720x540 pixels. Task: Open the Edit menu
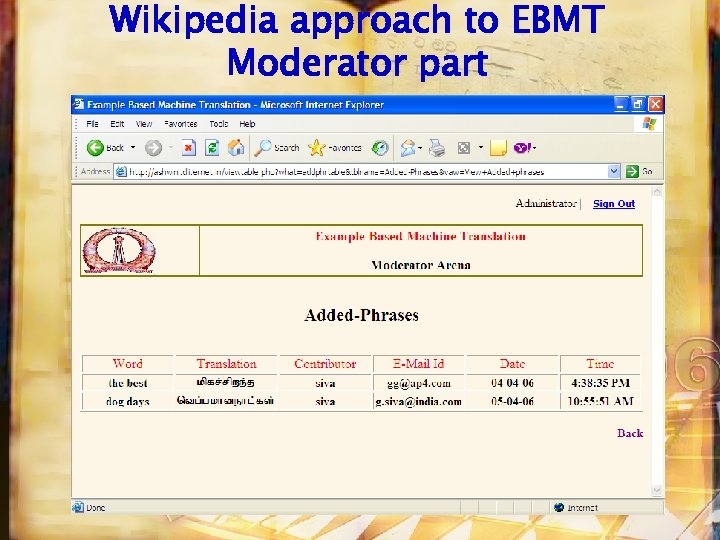click(x=117, y=124)
